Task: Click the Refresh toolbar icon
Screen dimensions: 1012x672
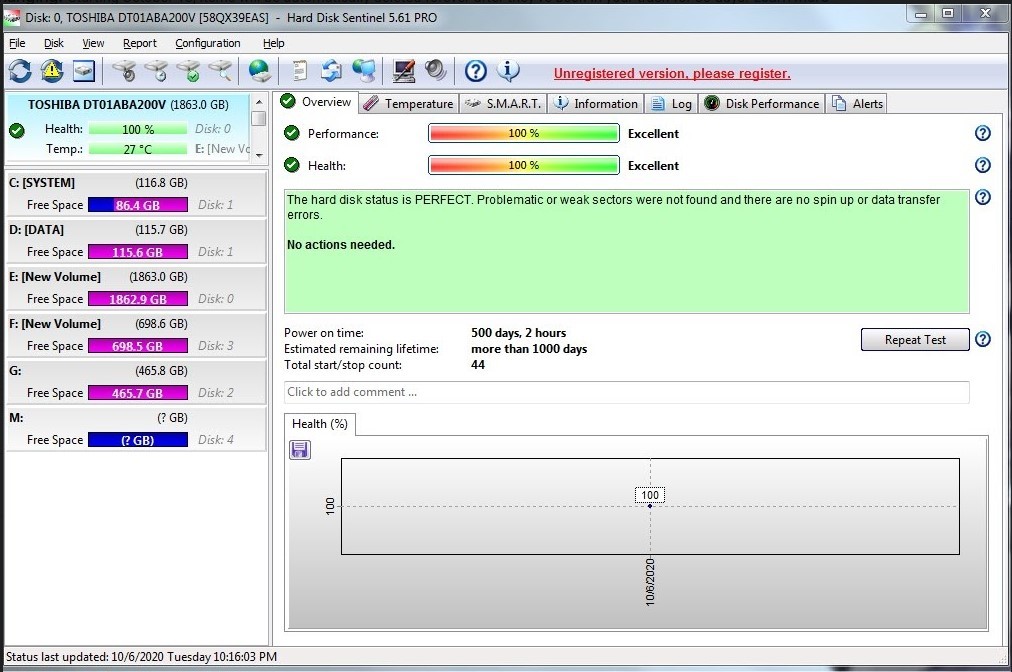Action: point(20,71)
